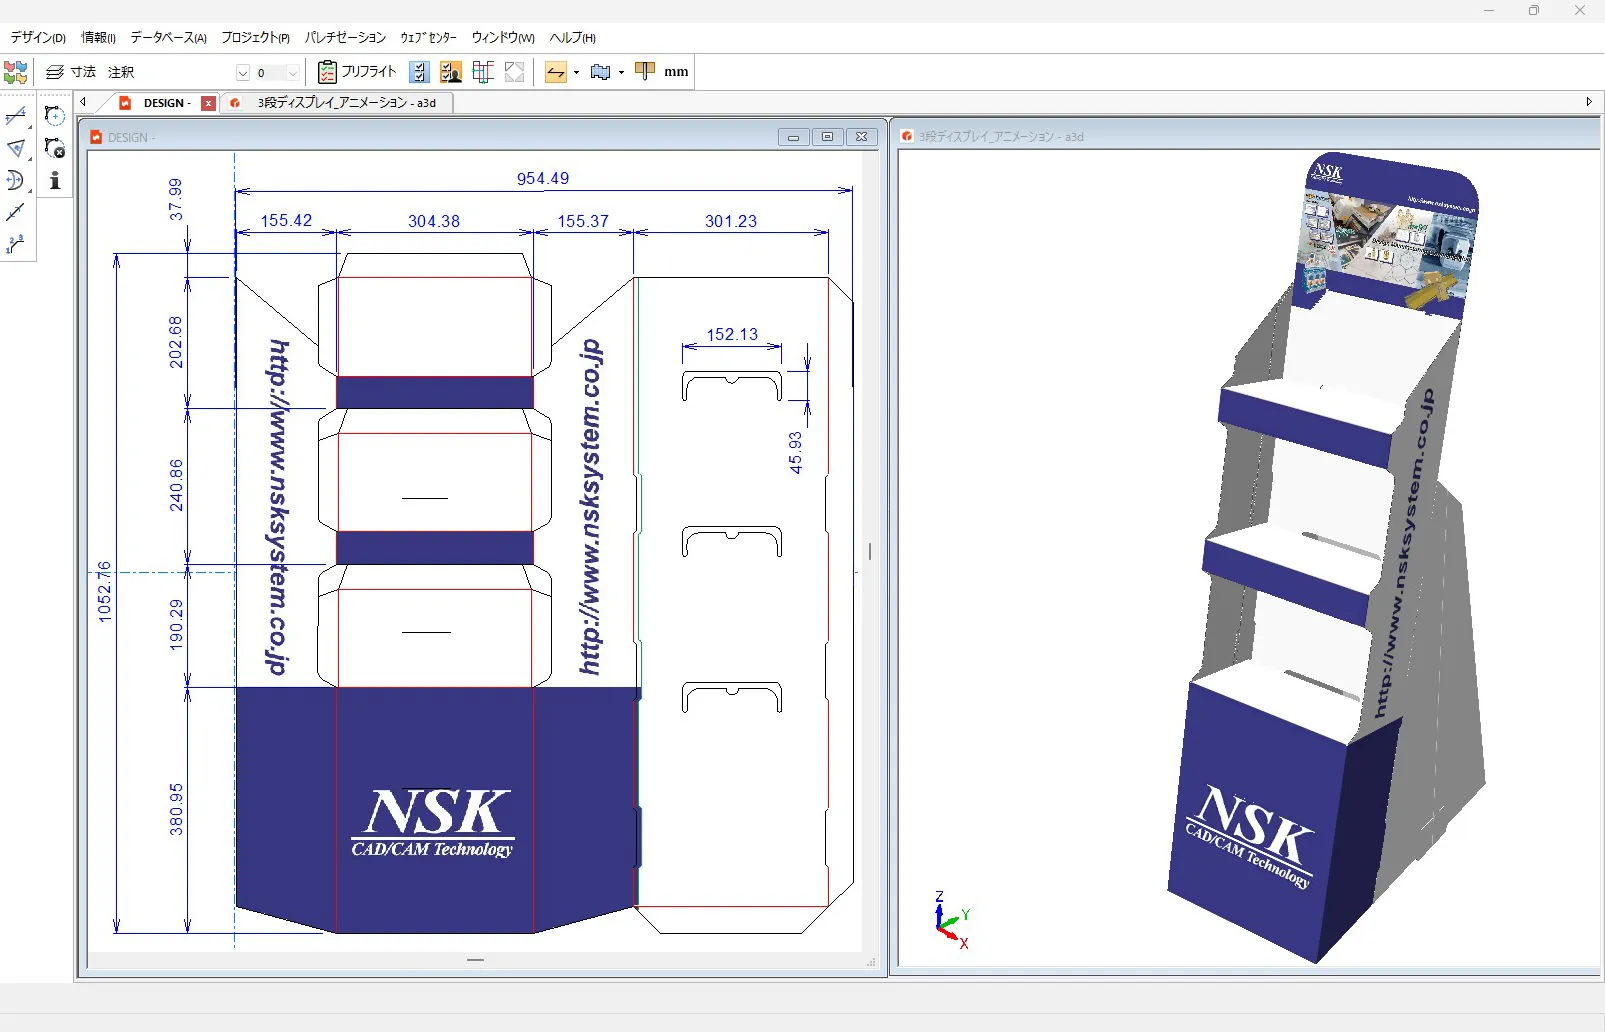This screenshot has height=1032, width=1605.
Task: Click the プリフライト button
Action: click(x=358, y=72)
